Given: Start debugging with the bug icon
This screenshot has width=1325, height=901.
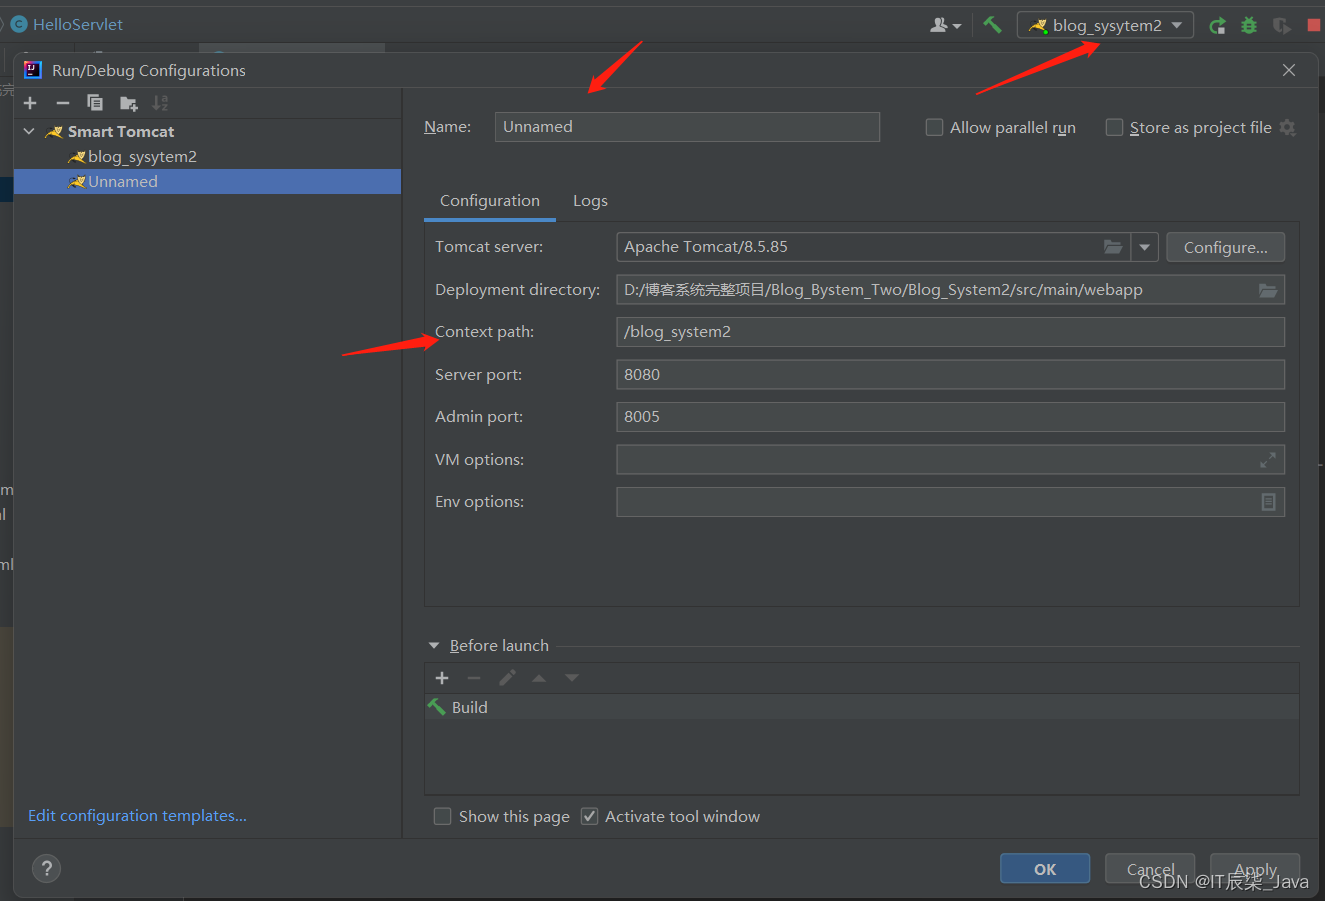Looking at the screenshot, I should [1248, 25].
